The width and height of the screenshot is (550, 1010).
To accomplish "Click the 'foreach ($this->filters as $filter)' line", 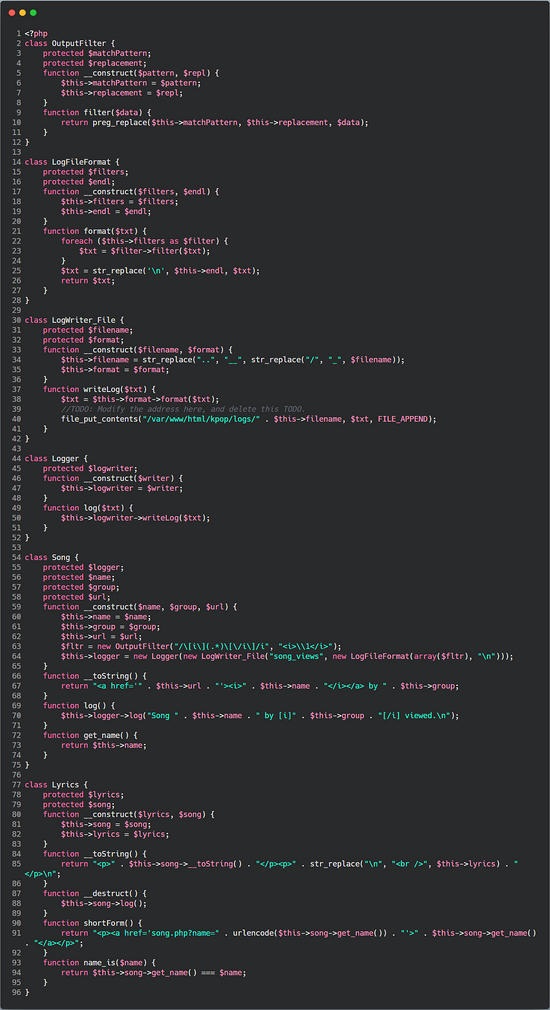I will point(145,241).
